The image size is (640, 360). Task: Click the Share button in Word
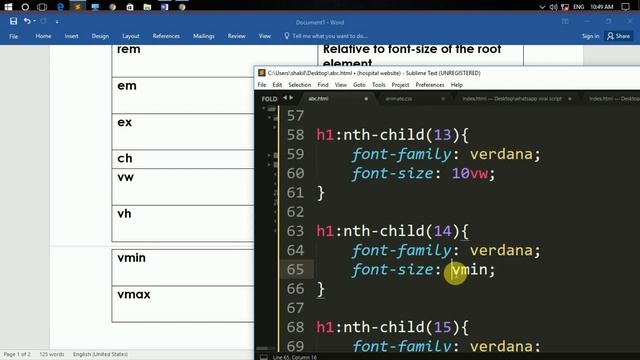(618, 36)
